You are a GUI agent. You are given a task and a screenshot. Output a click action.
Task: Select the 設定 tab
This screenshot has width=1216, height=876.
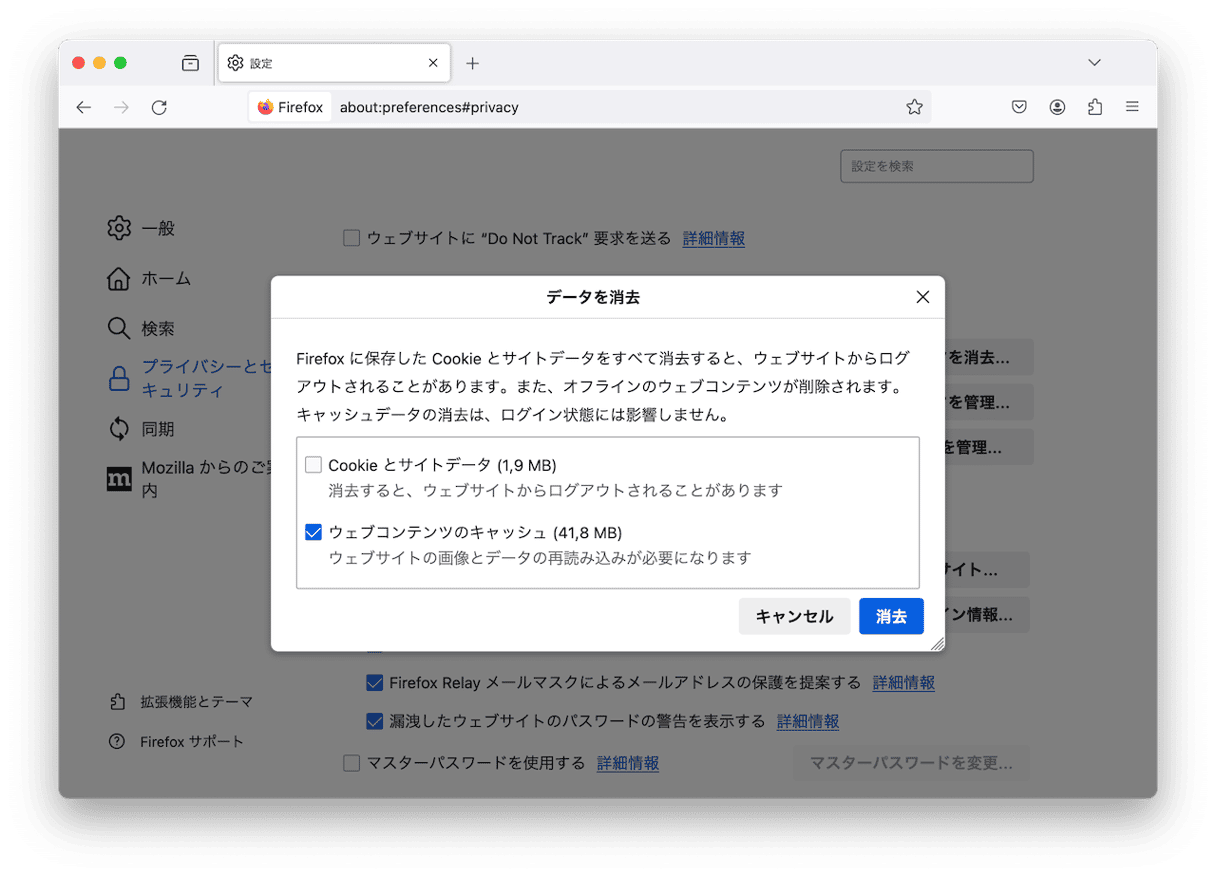tap(320, 63)
